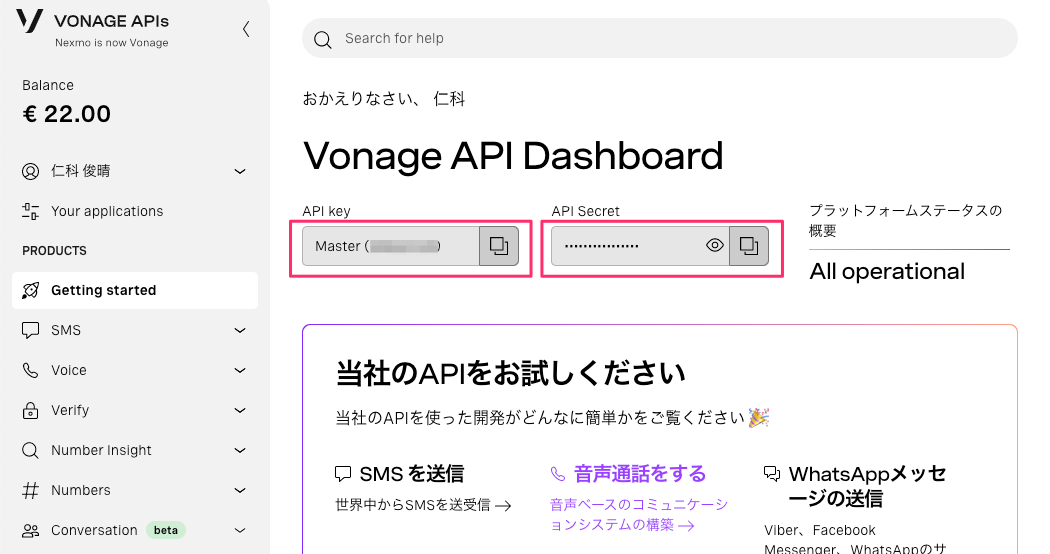This screenshot has height=554, width=1050.
Task: Open 音声ベースのコミュニケーションシステムの構築 link
Action: [x=638, y=514]
